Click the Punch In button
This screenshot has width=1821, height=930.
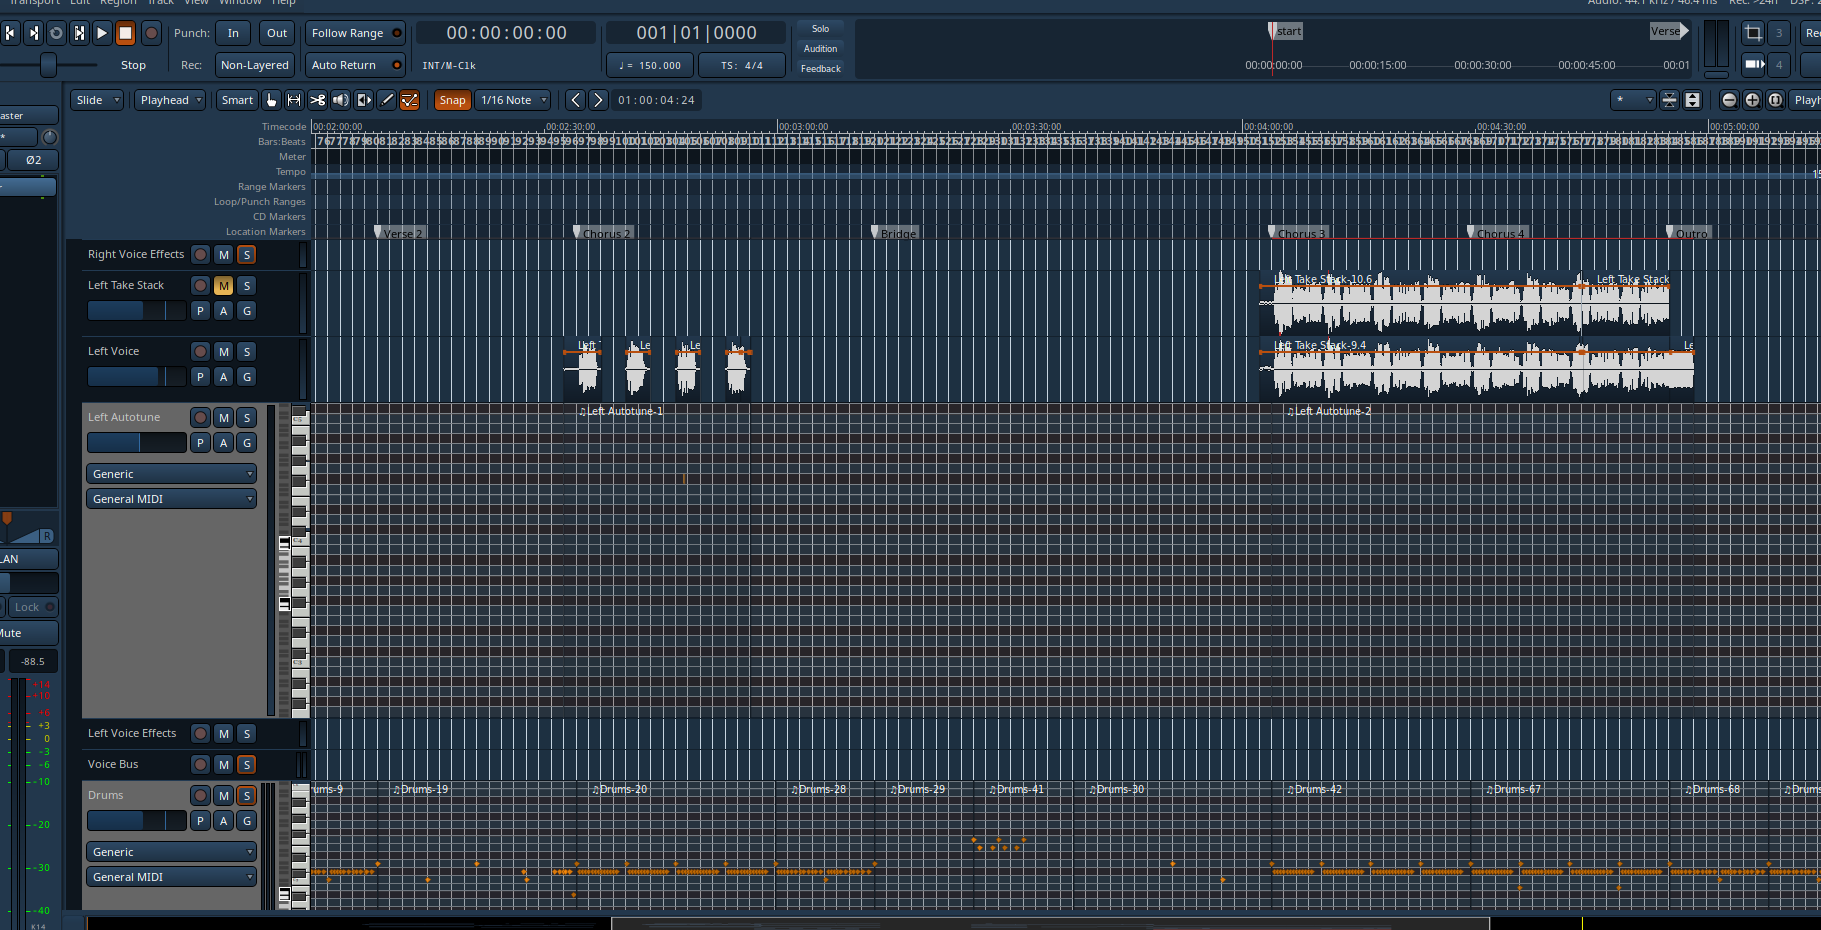[x=233, y=33]
